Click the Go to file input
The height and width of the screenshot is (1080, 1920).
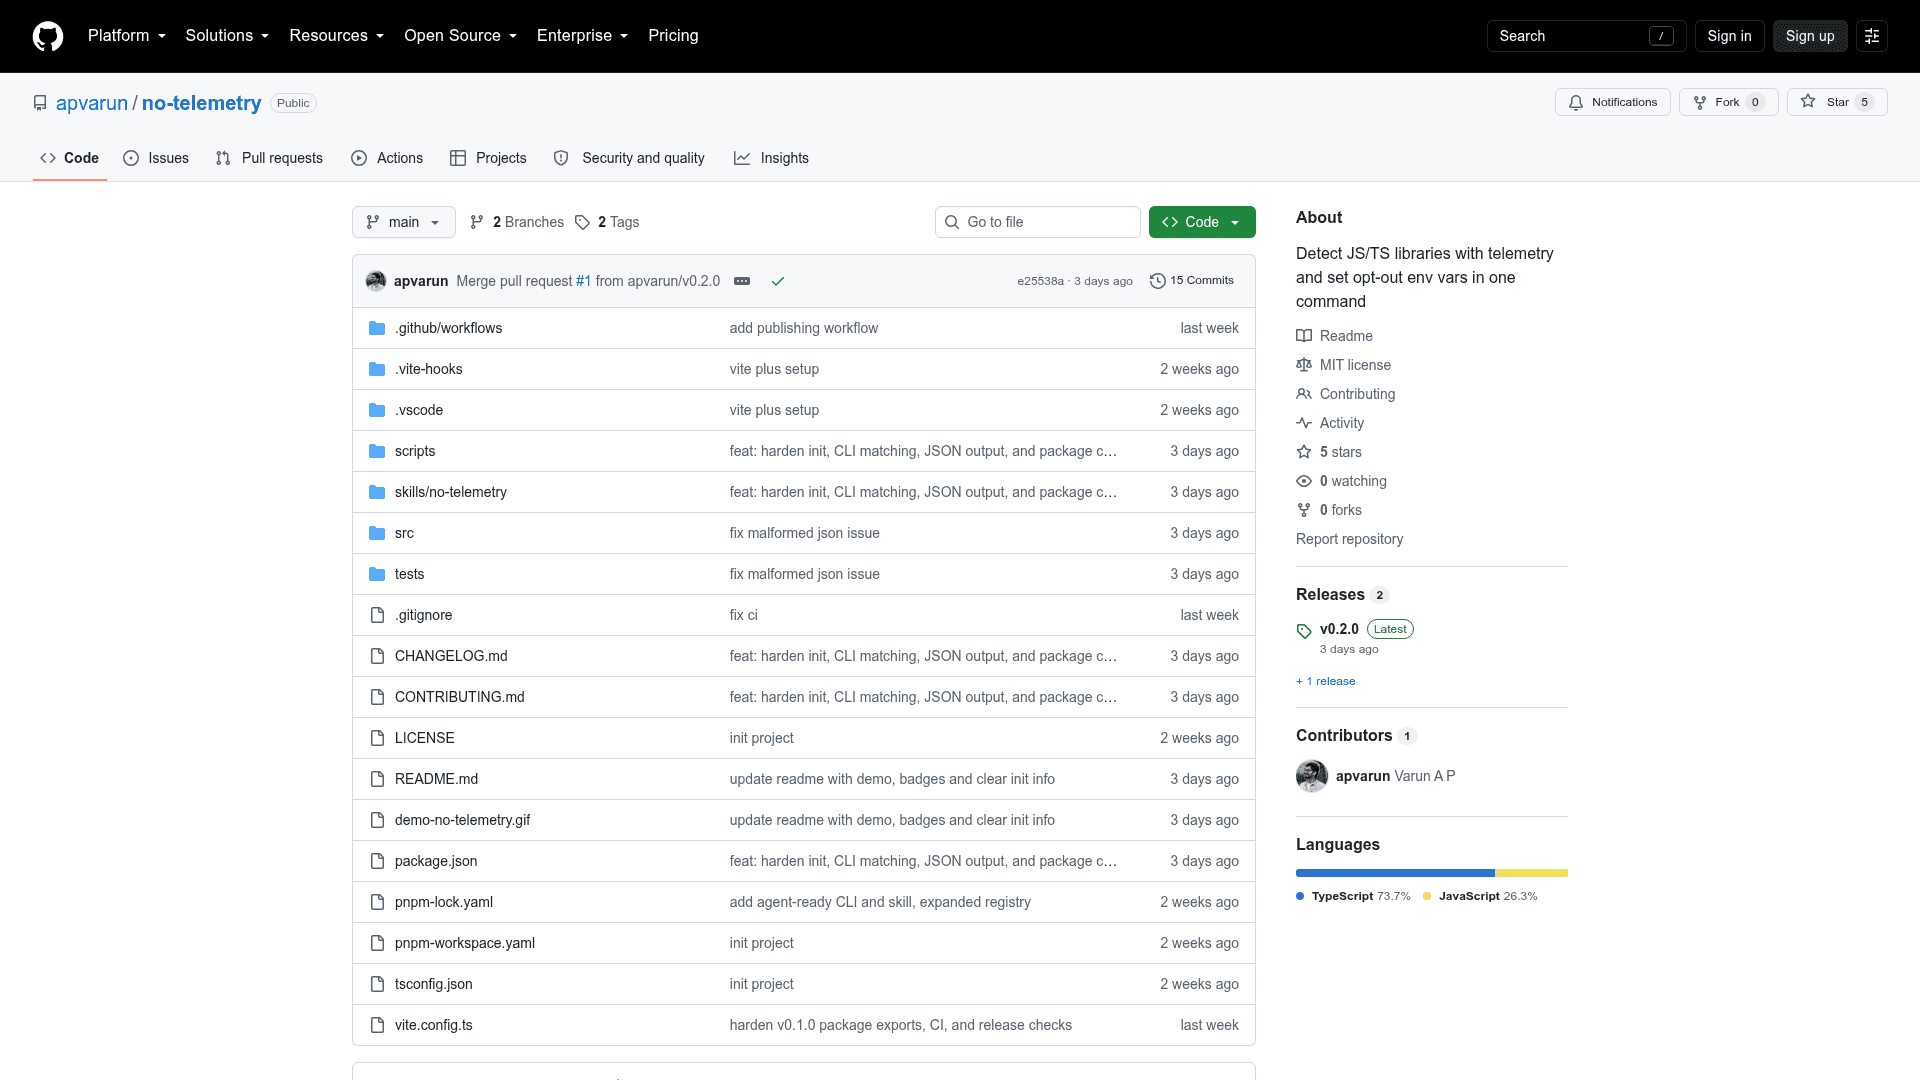tap(1037, 222)
